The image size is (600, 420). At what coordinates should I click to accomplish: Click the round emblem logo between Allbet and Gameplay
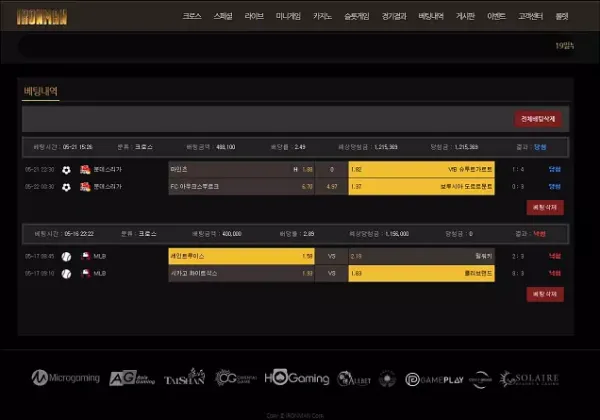click(387, 379)
